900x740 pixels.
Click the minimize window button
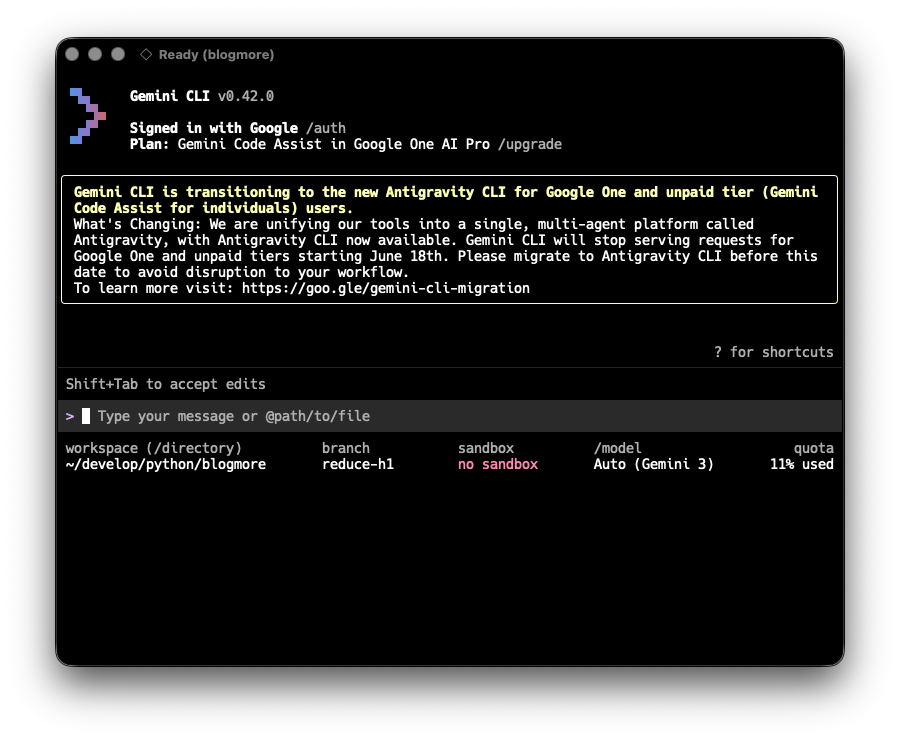[95, 54]
